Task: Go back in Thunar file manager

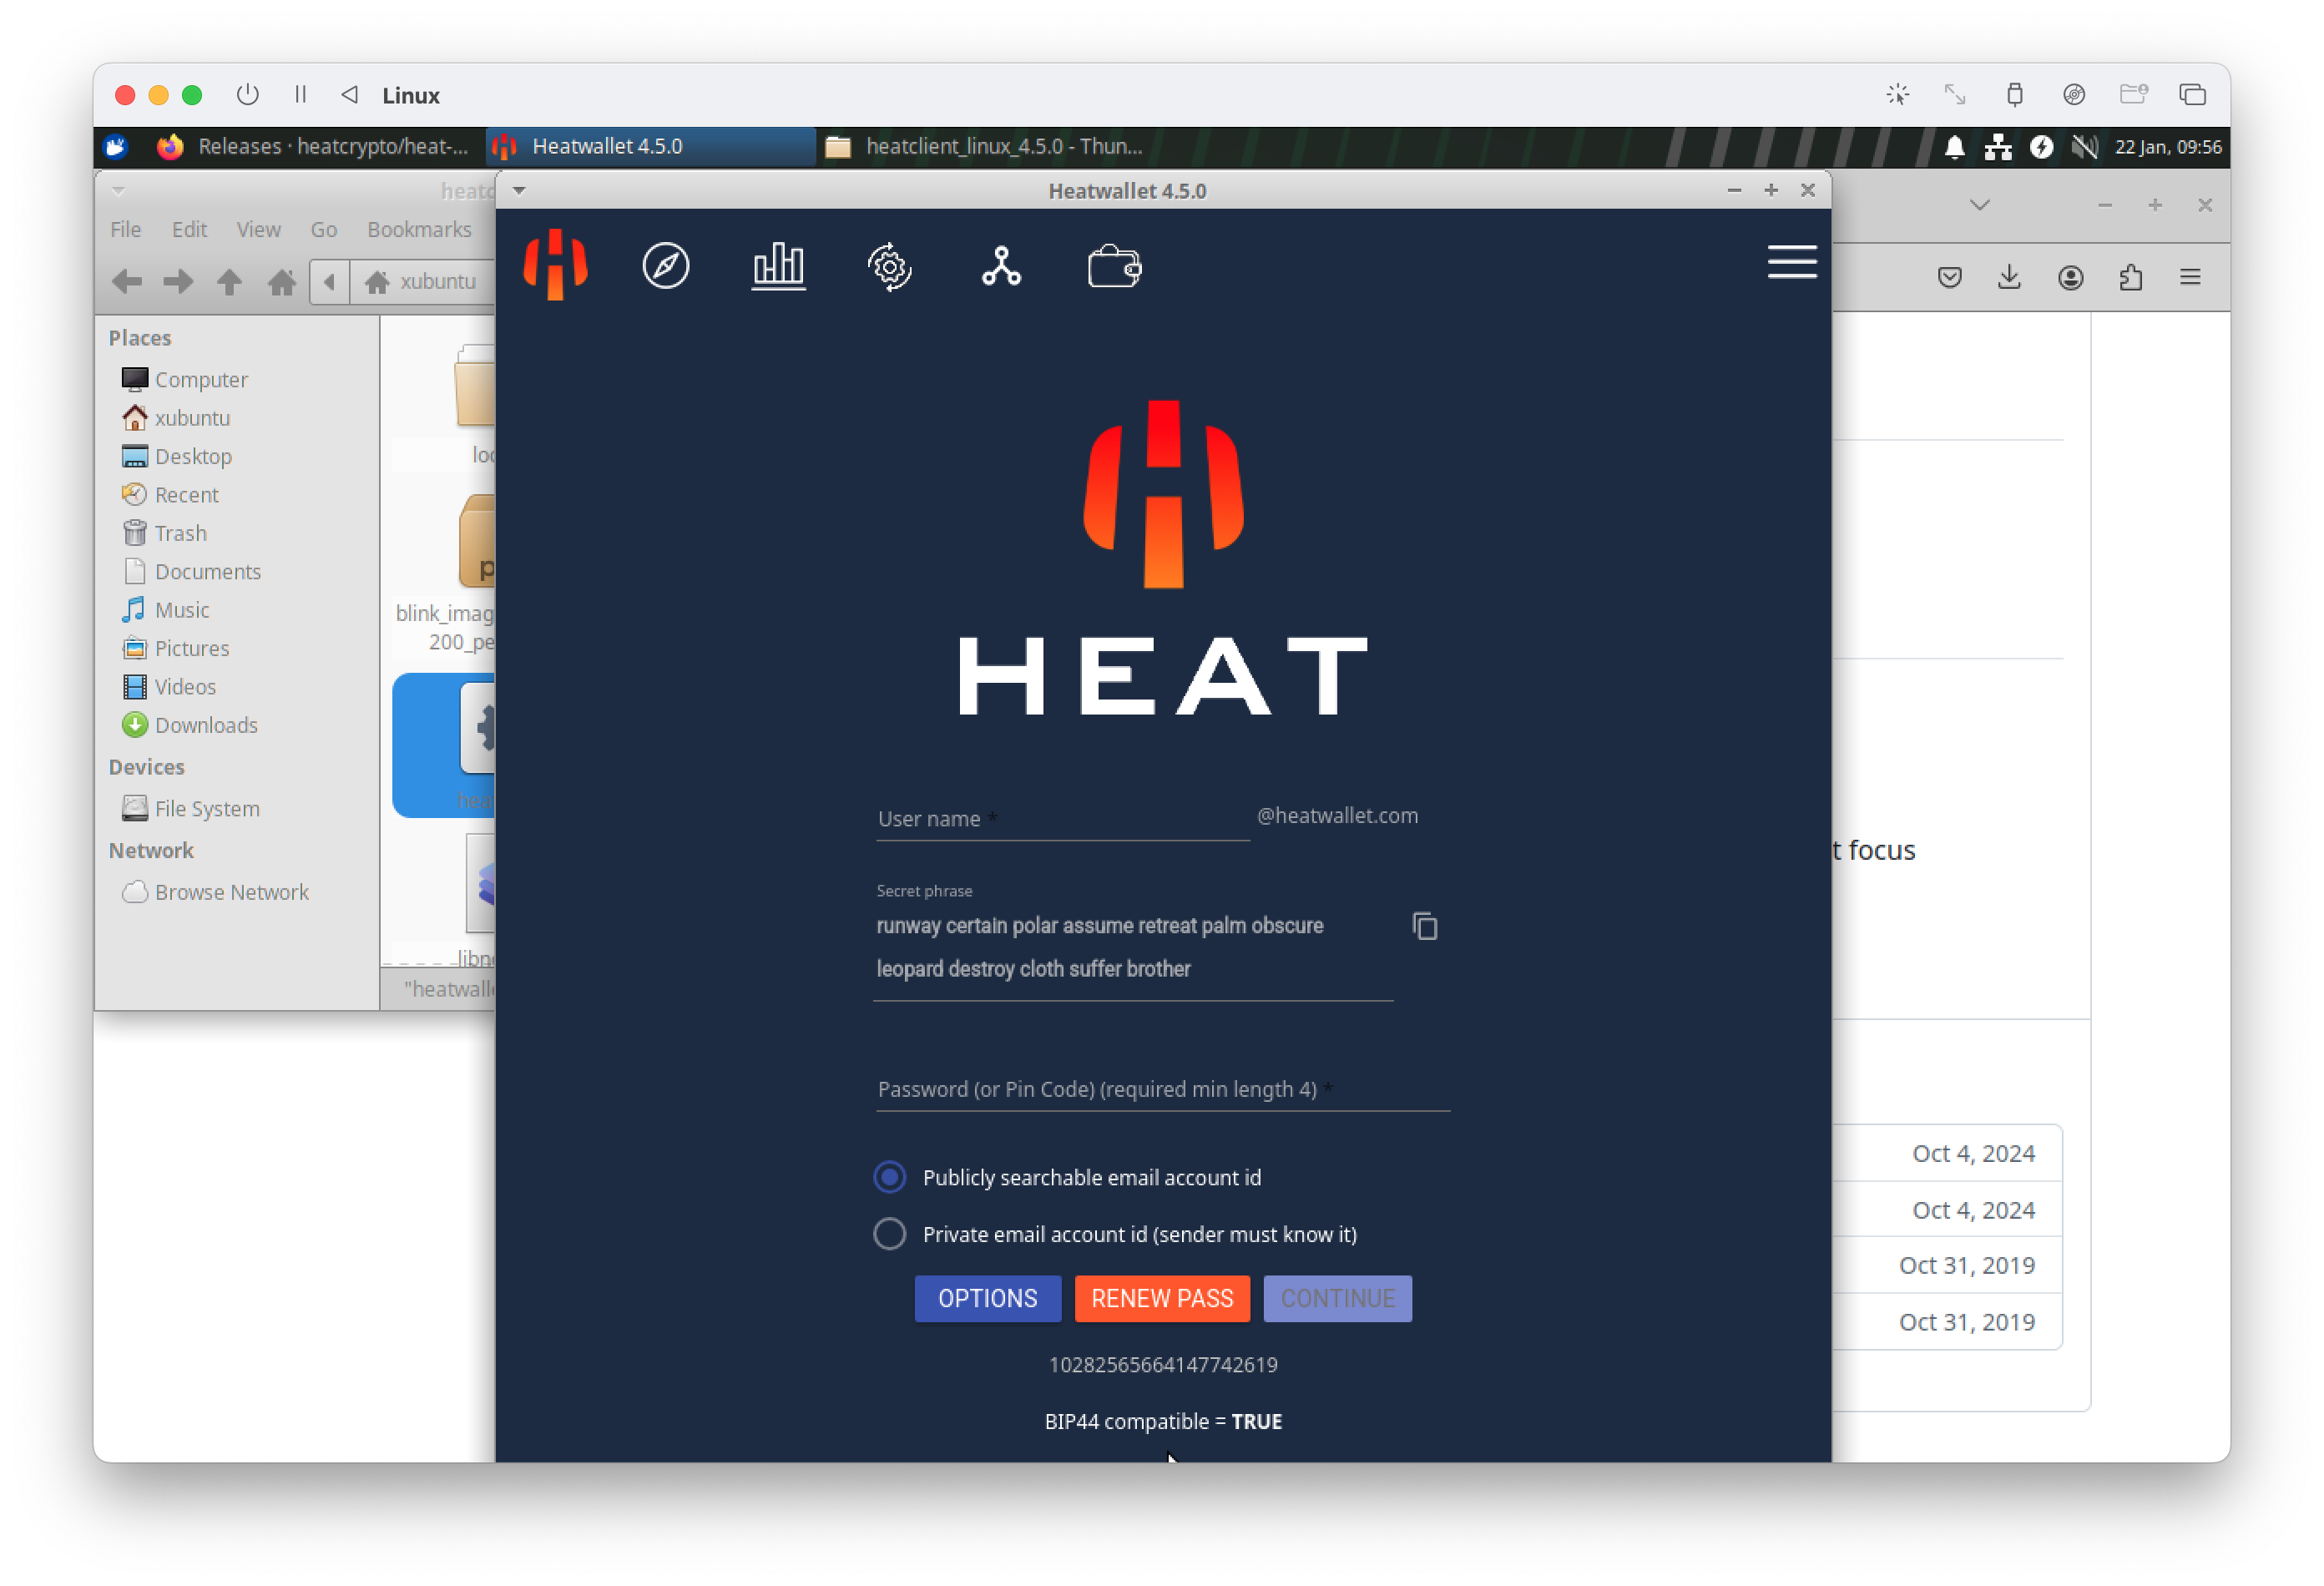Action: click(126, 282)
